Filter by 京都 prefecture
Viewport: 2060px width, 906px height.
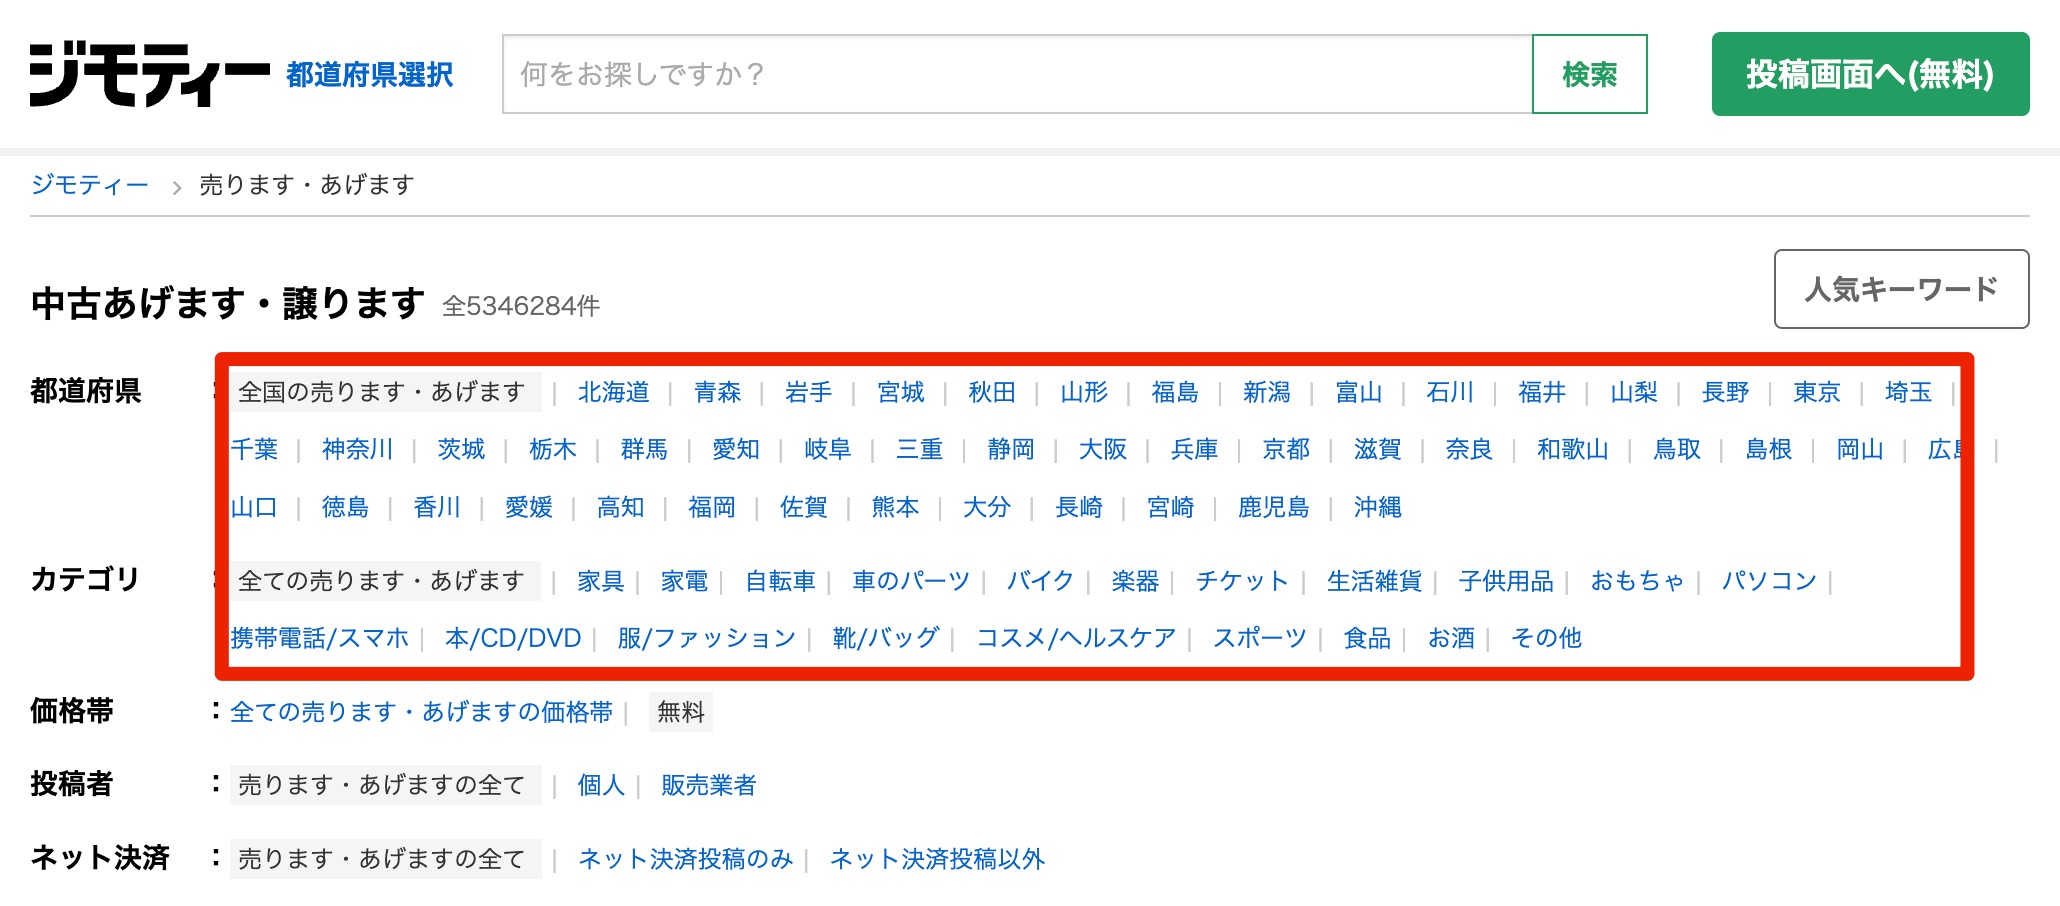(1286, 450)
